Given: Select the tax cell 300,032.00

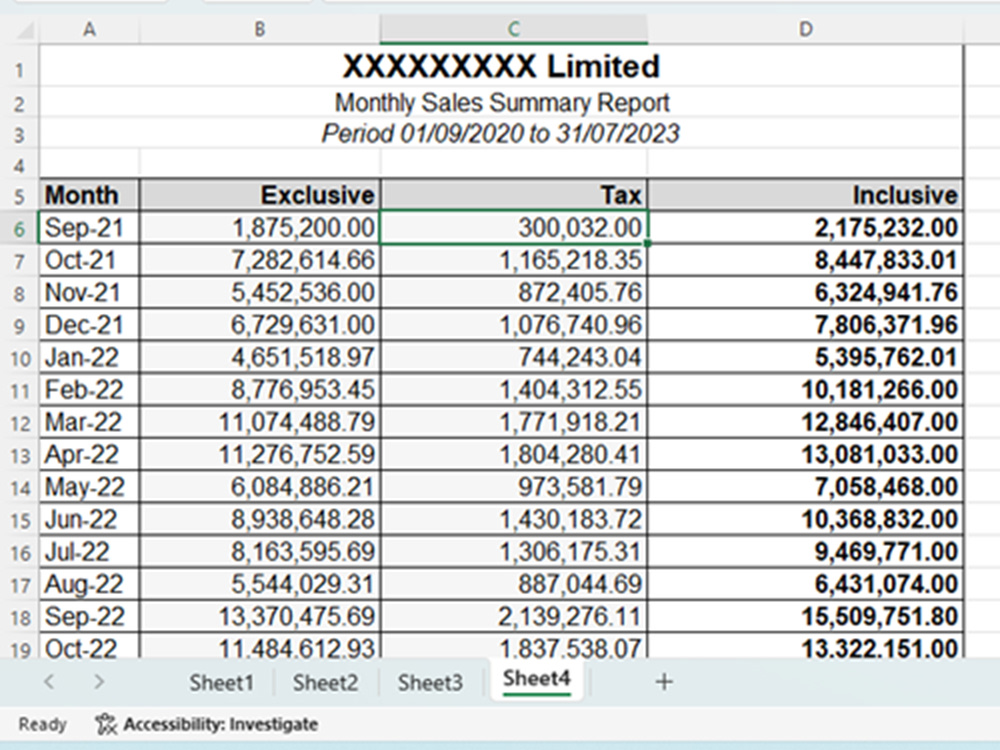Looking at the screenshot, I should point(514,228).
